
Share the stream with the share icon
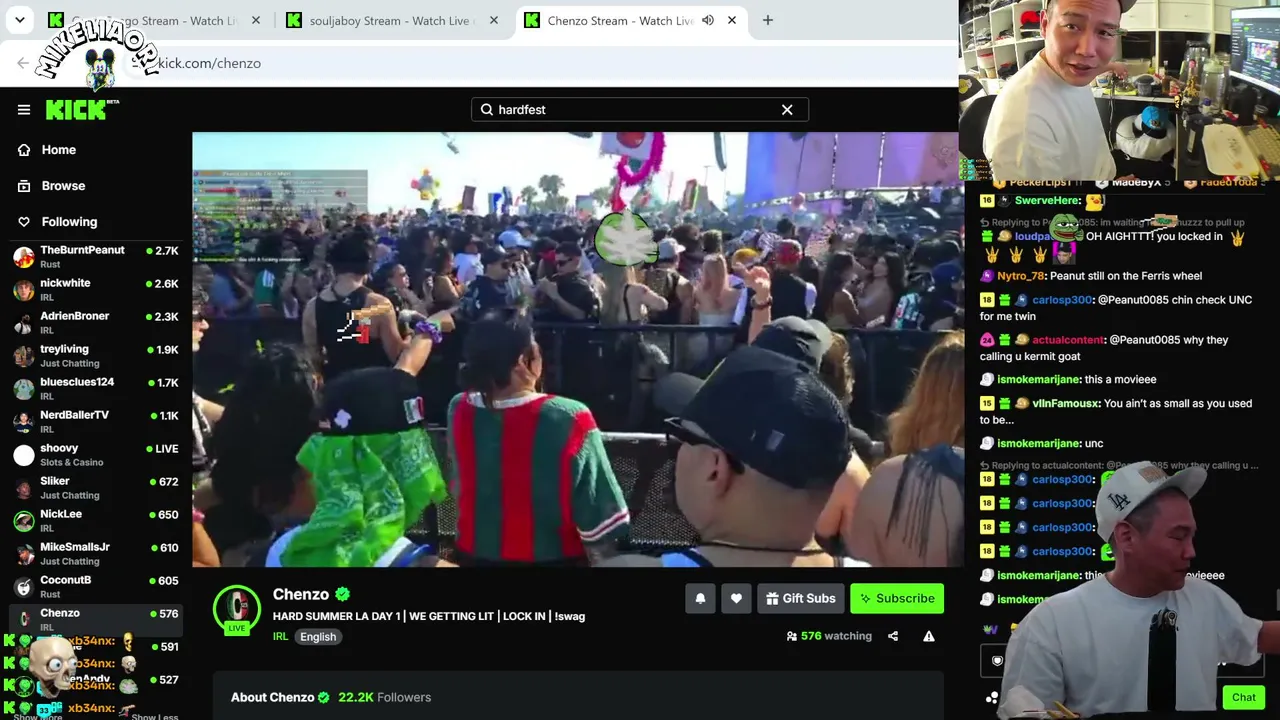[x=893, y=636]
